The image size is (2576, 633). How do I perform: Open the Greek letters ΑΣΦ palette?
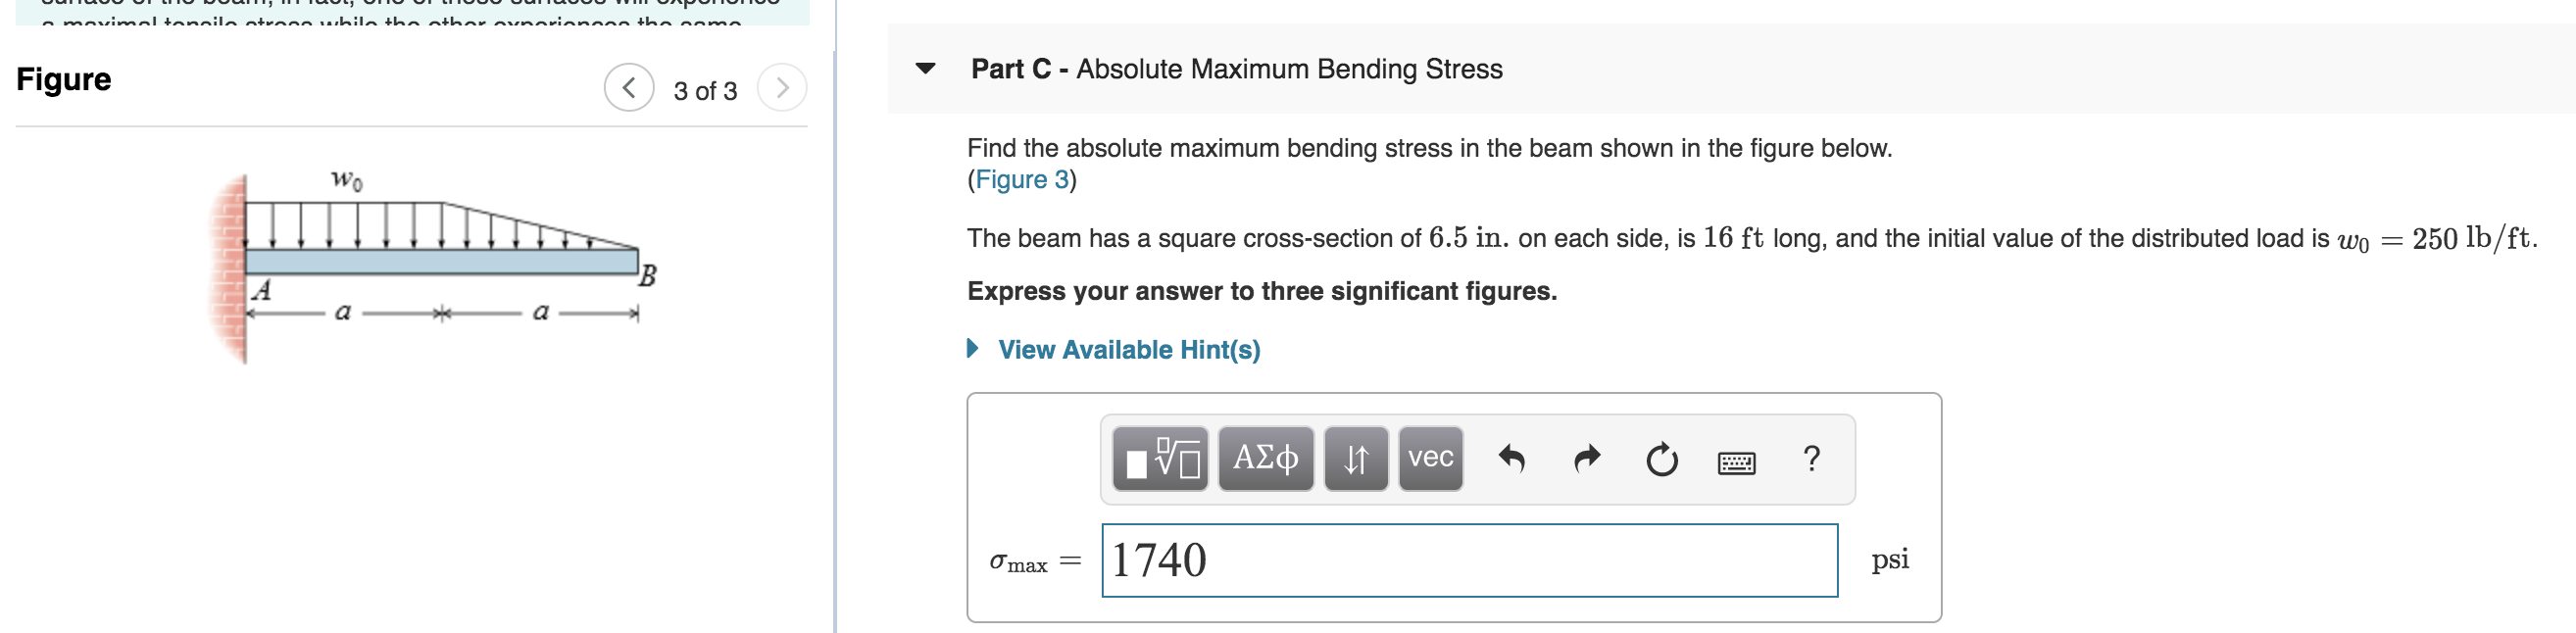click(1264, 458)
